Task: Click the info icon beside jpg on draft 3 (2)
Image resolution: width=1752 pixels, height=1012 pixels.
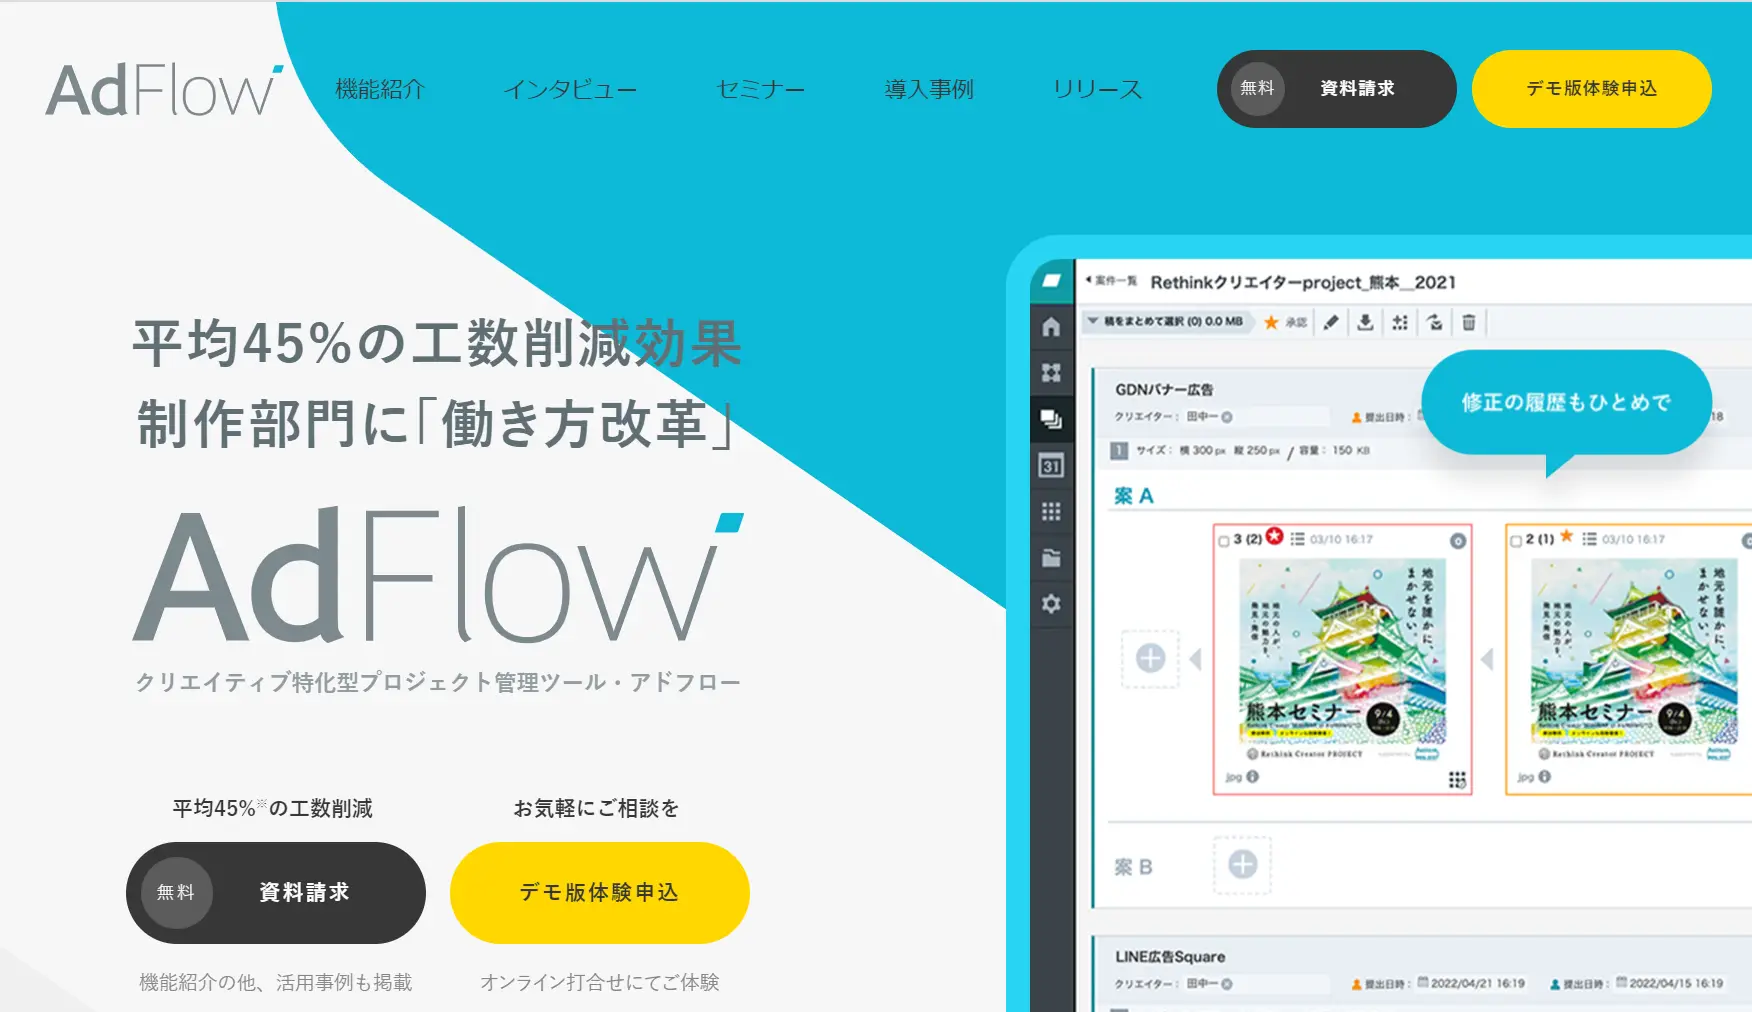Action: tap(1253, 776)
